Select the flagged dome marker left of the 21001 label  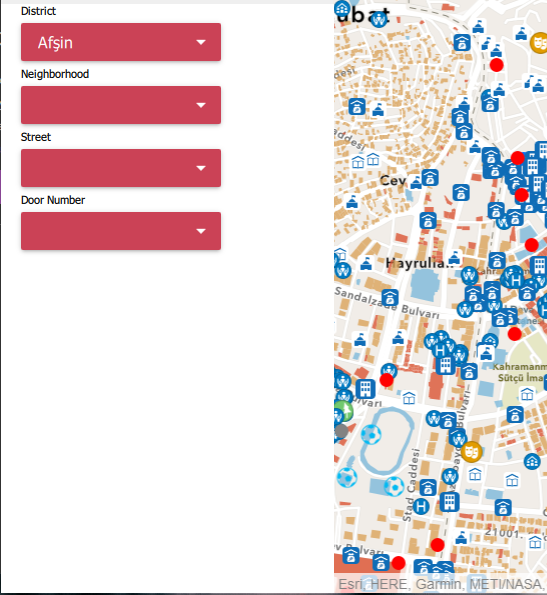pos(461,538)
